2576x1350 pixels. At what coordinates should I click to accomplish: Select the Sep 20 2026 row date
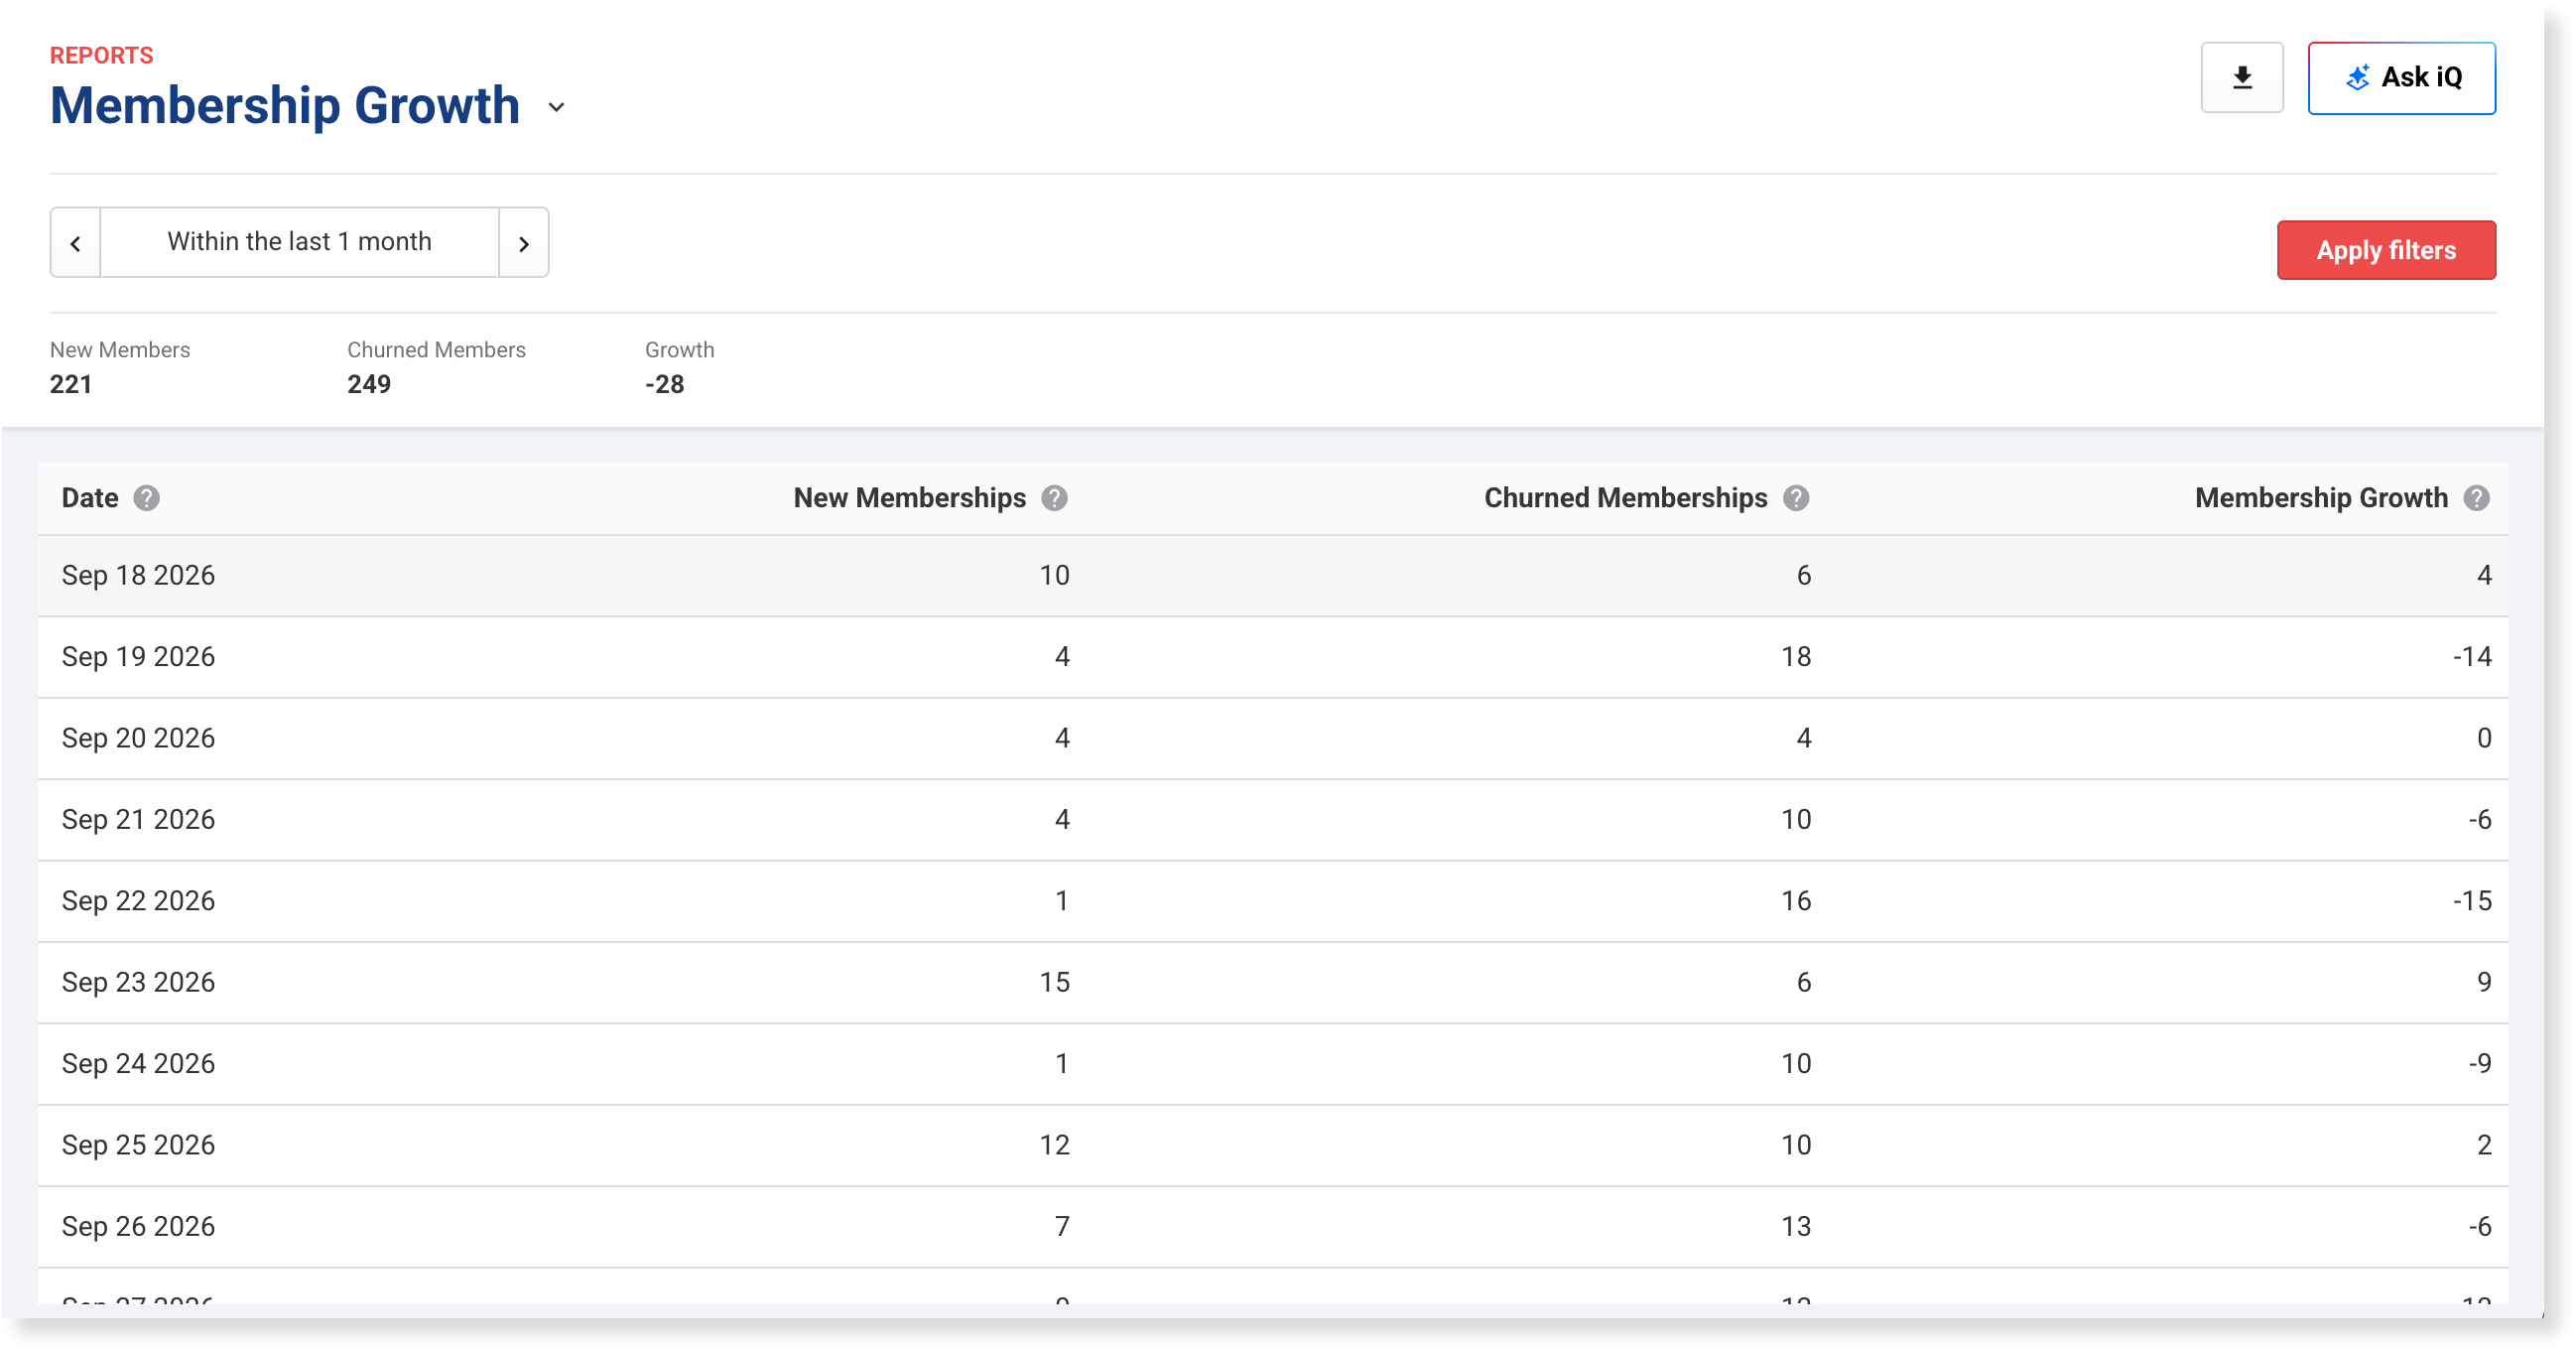(x=138, y=738)
